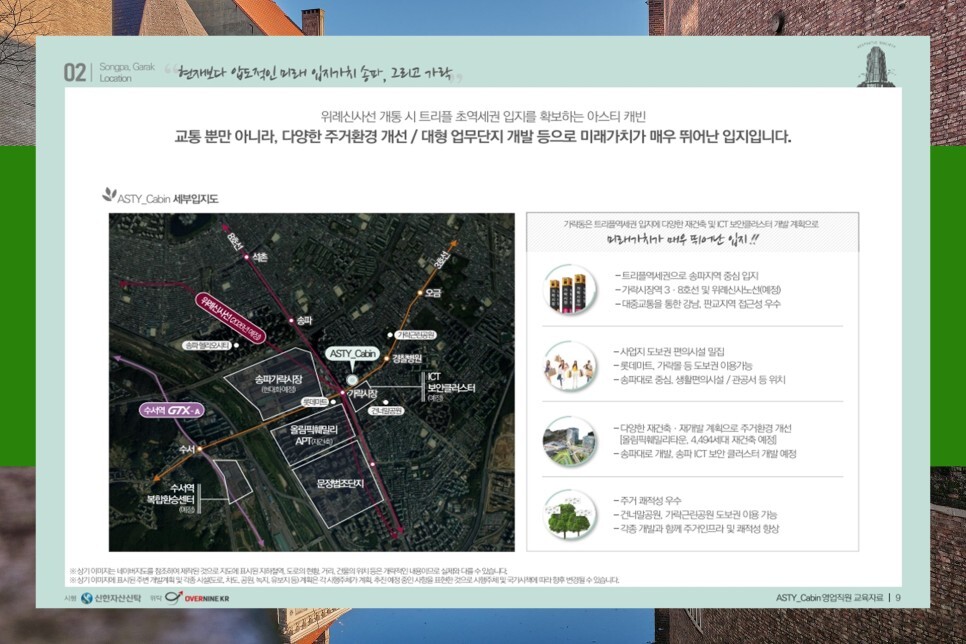
Task: Select the redevelopment aerial circular image
Action: click(x=570, y=441)
